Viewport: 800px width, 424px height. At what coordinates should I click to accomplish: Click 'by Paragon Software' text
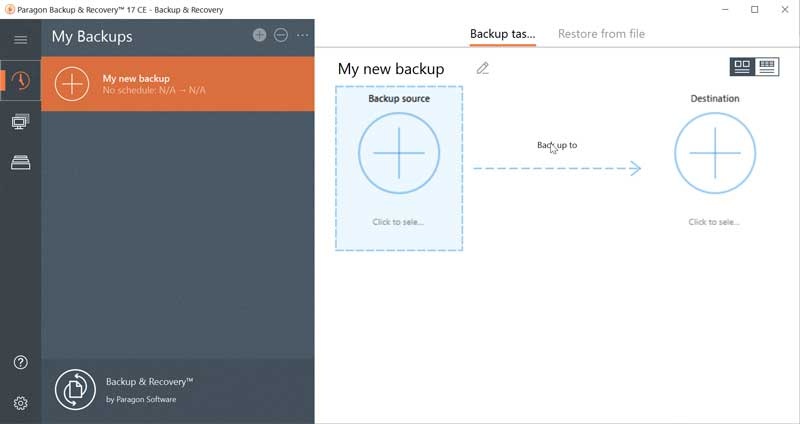pyautogui.click(x=141, y=400)
